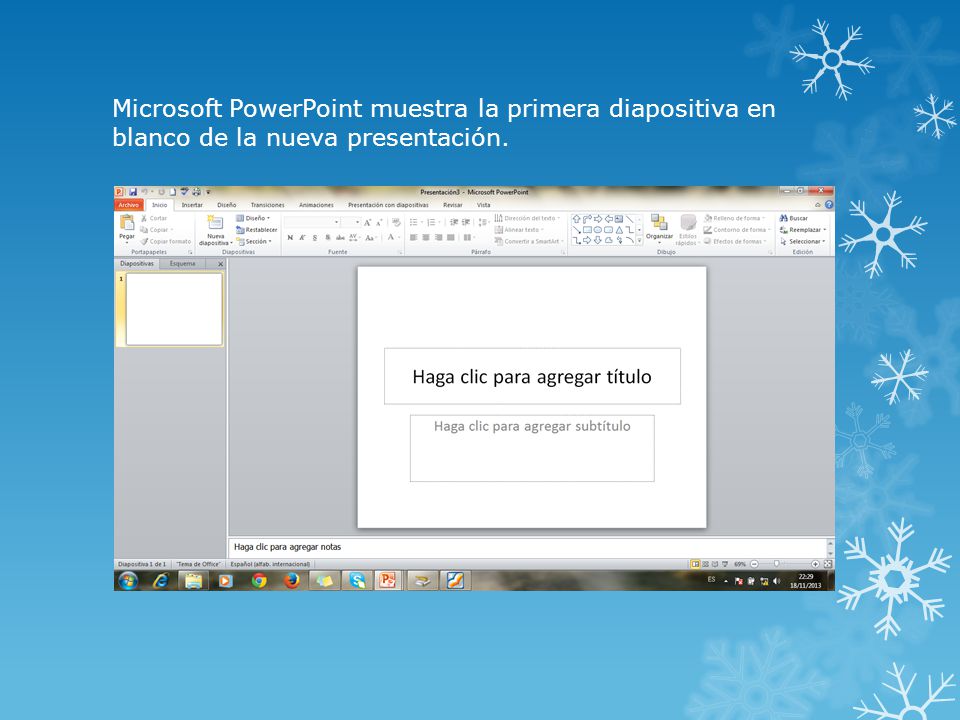960x720 pixels.
Task: Click the clear formatting icon
Action: (396, 222)
